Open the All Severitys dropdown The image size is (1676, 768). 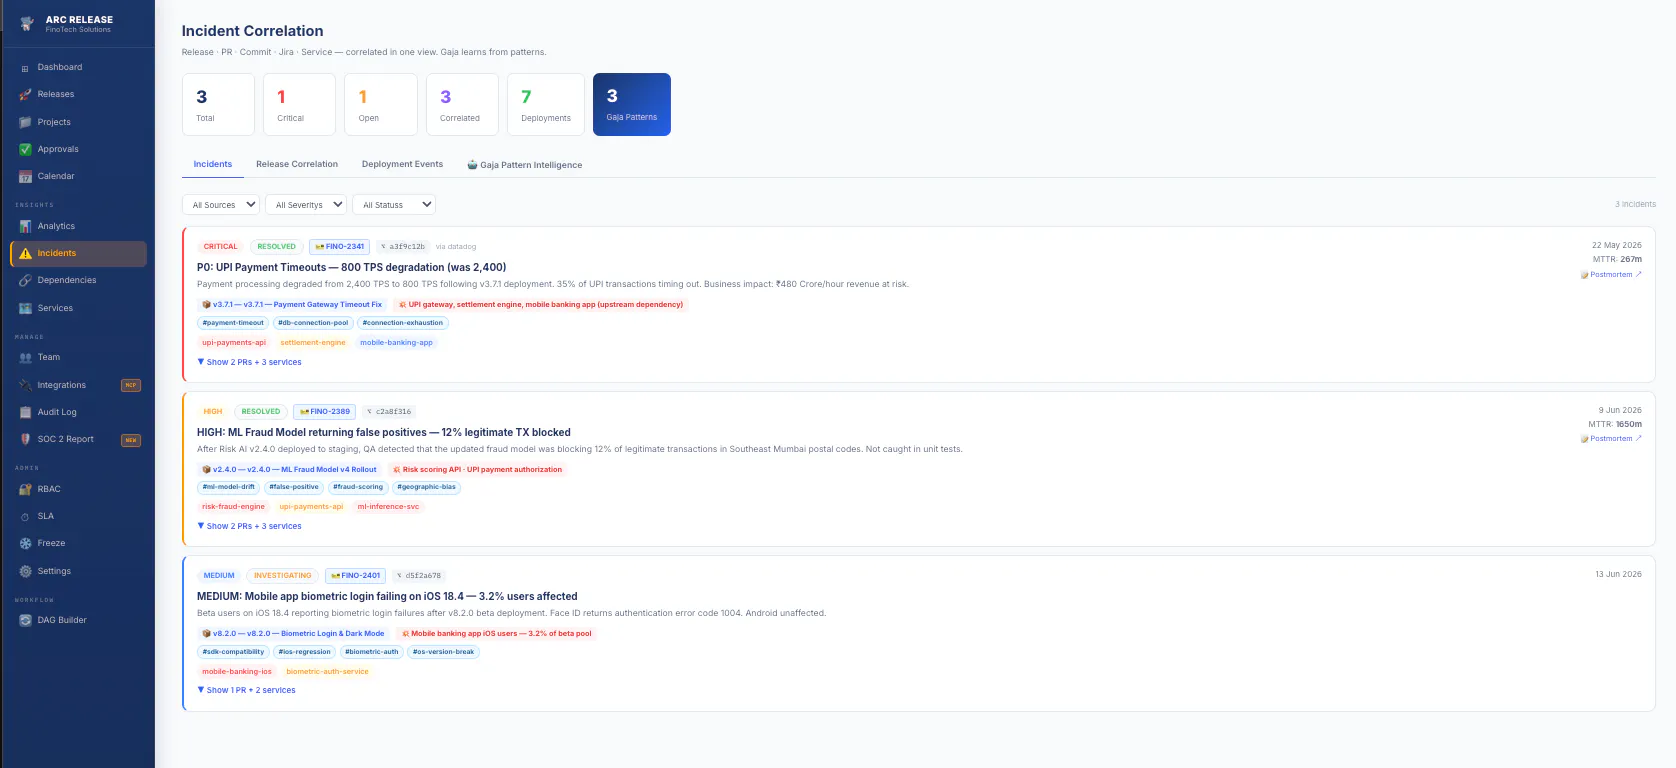306,204
